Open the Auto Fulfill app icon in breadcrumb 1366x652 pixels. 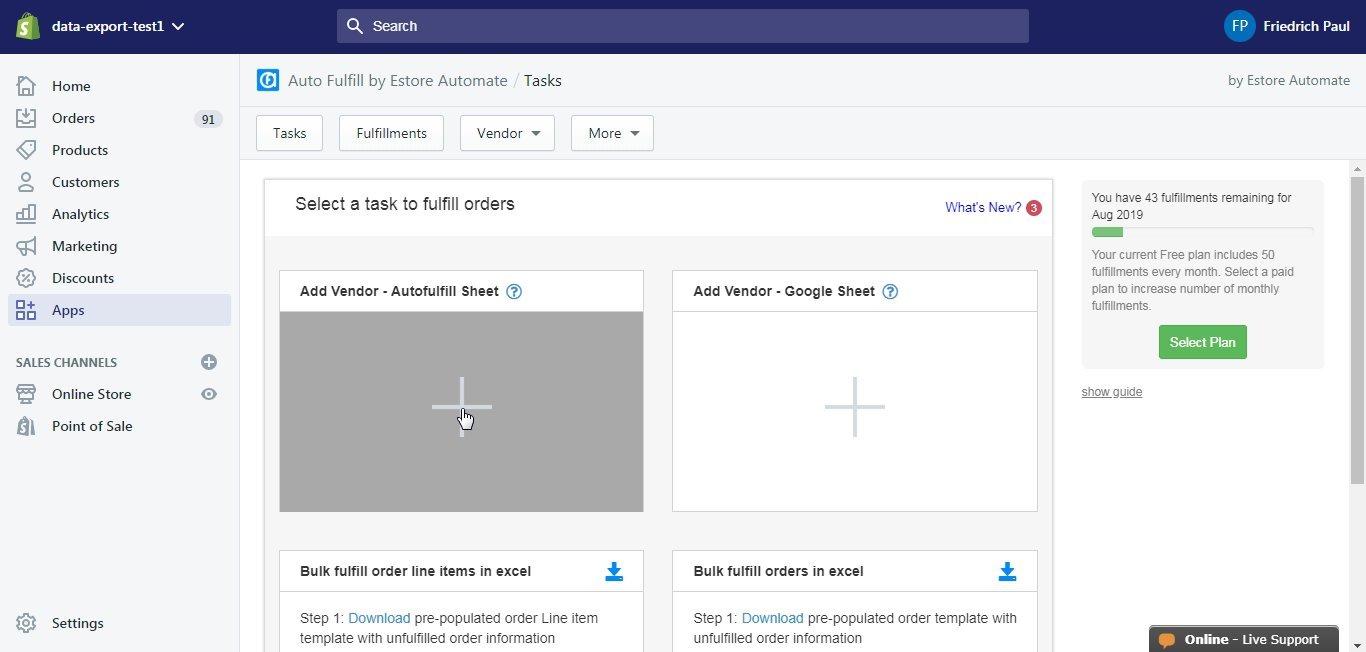click(x=267, y=80)
